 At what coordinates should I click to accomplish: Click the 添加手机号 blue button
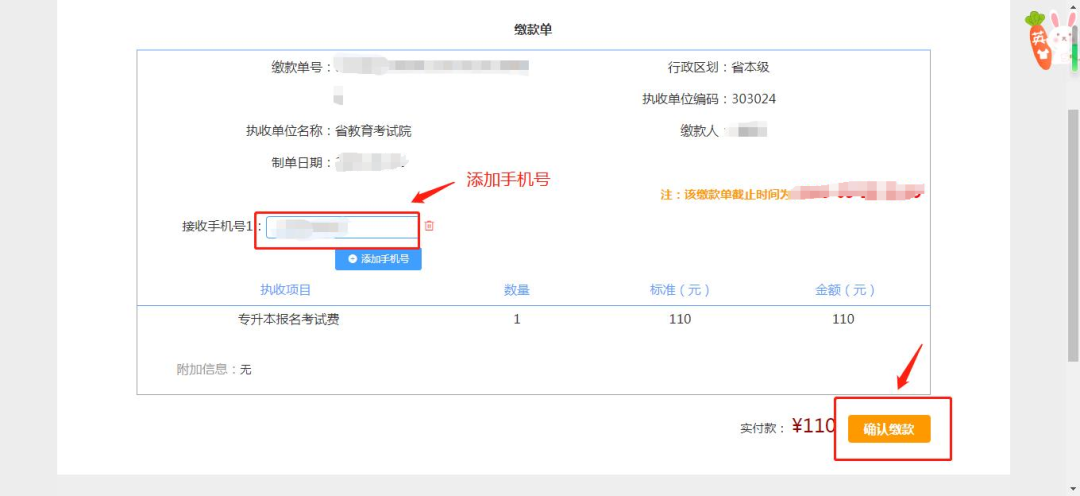378,259
